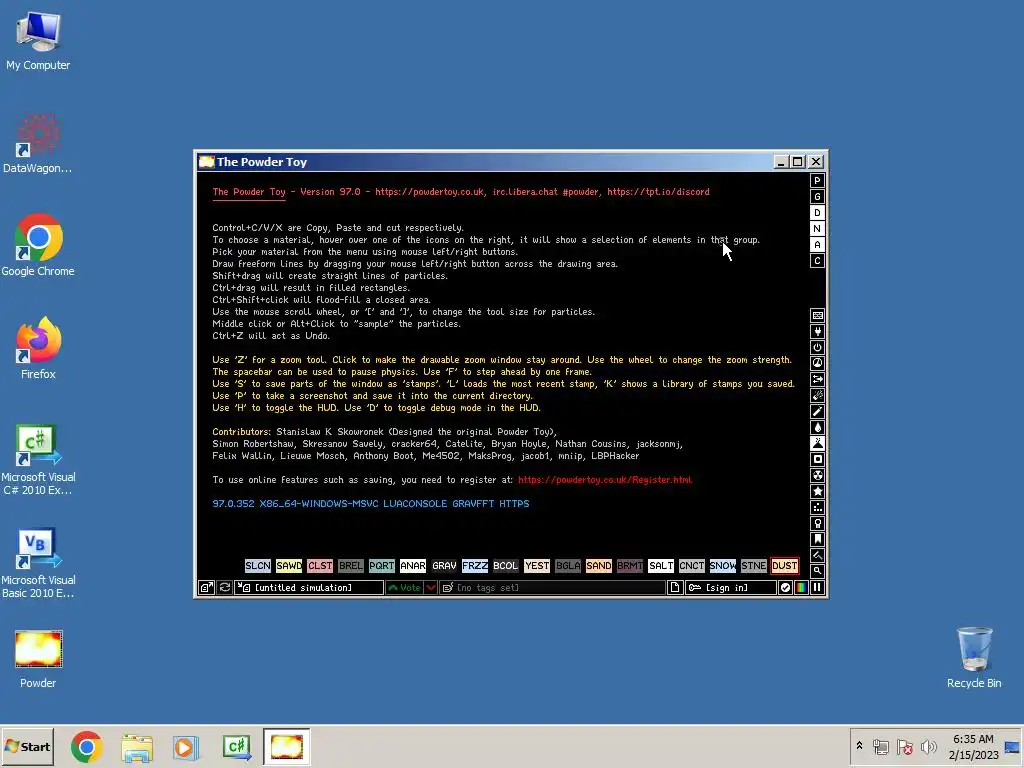Image resolution: width=1024 pixels, height=768 pixels.
Task: Click the reload simulation icon
Action: (225, 588)
